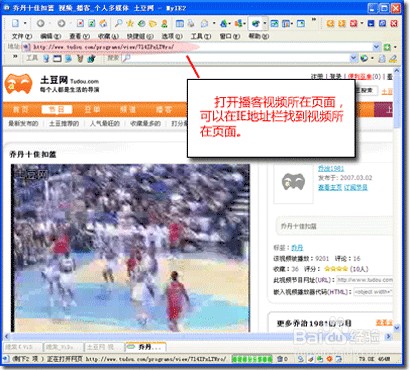Image resolution: width=410 pixels, height=370 pixels.
Task: Open the 帮助 (Help) menu
Action: pos(259,36)
